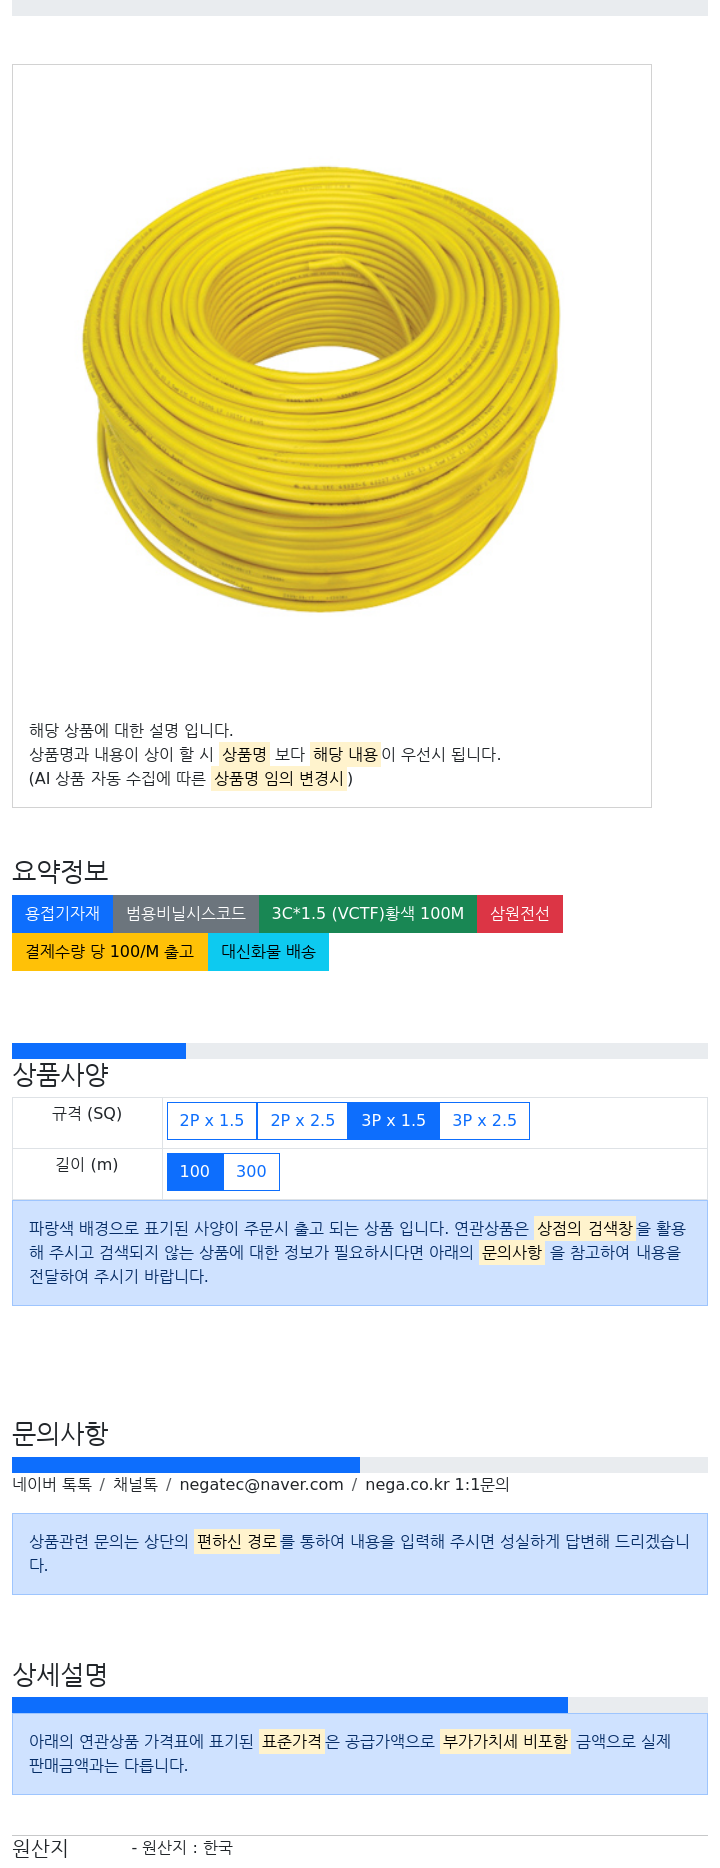Click the 대신화물 배송 cyan tag

pos(268,952)
